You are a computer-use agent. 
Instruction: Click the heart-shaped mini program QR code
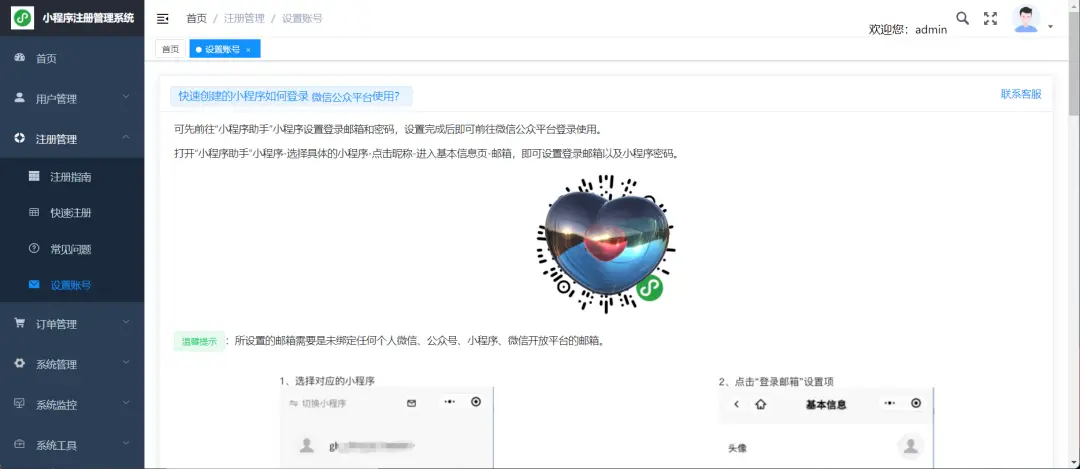pyautogui.click(x=604, y=243)
